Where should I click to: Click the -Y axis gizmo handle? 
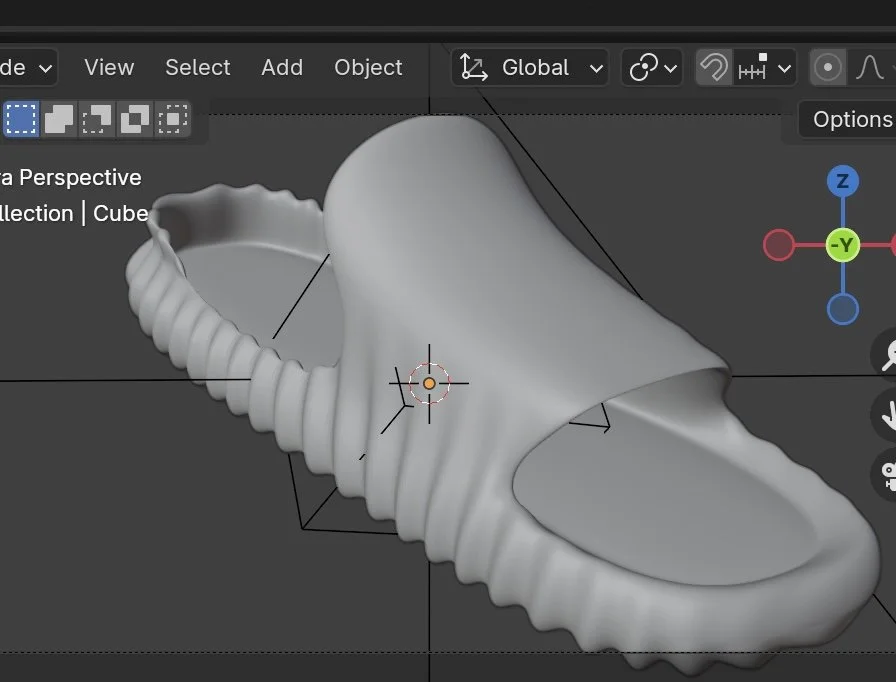tap(843, 245)
